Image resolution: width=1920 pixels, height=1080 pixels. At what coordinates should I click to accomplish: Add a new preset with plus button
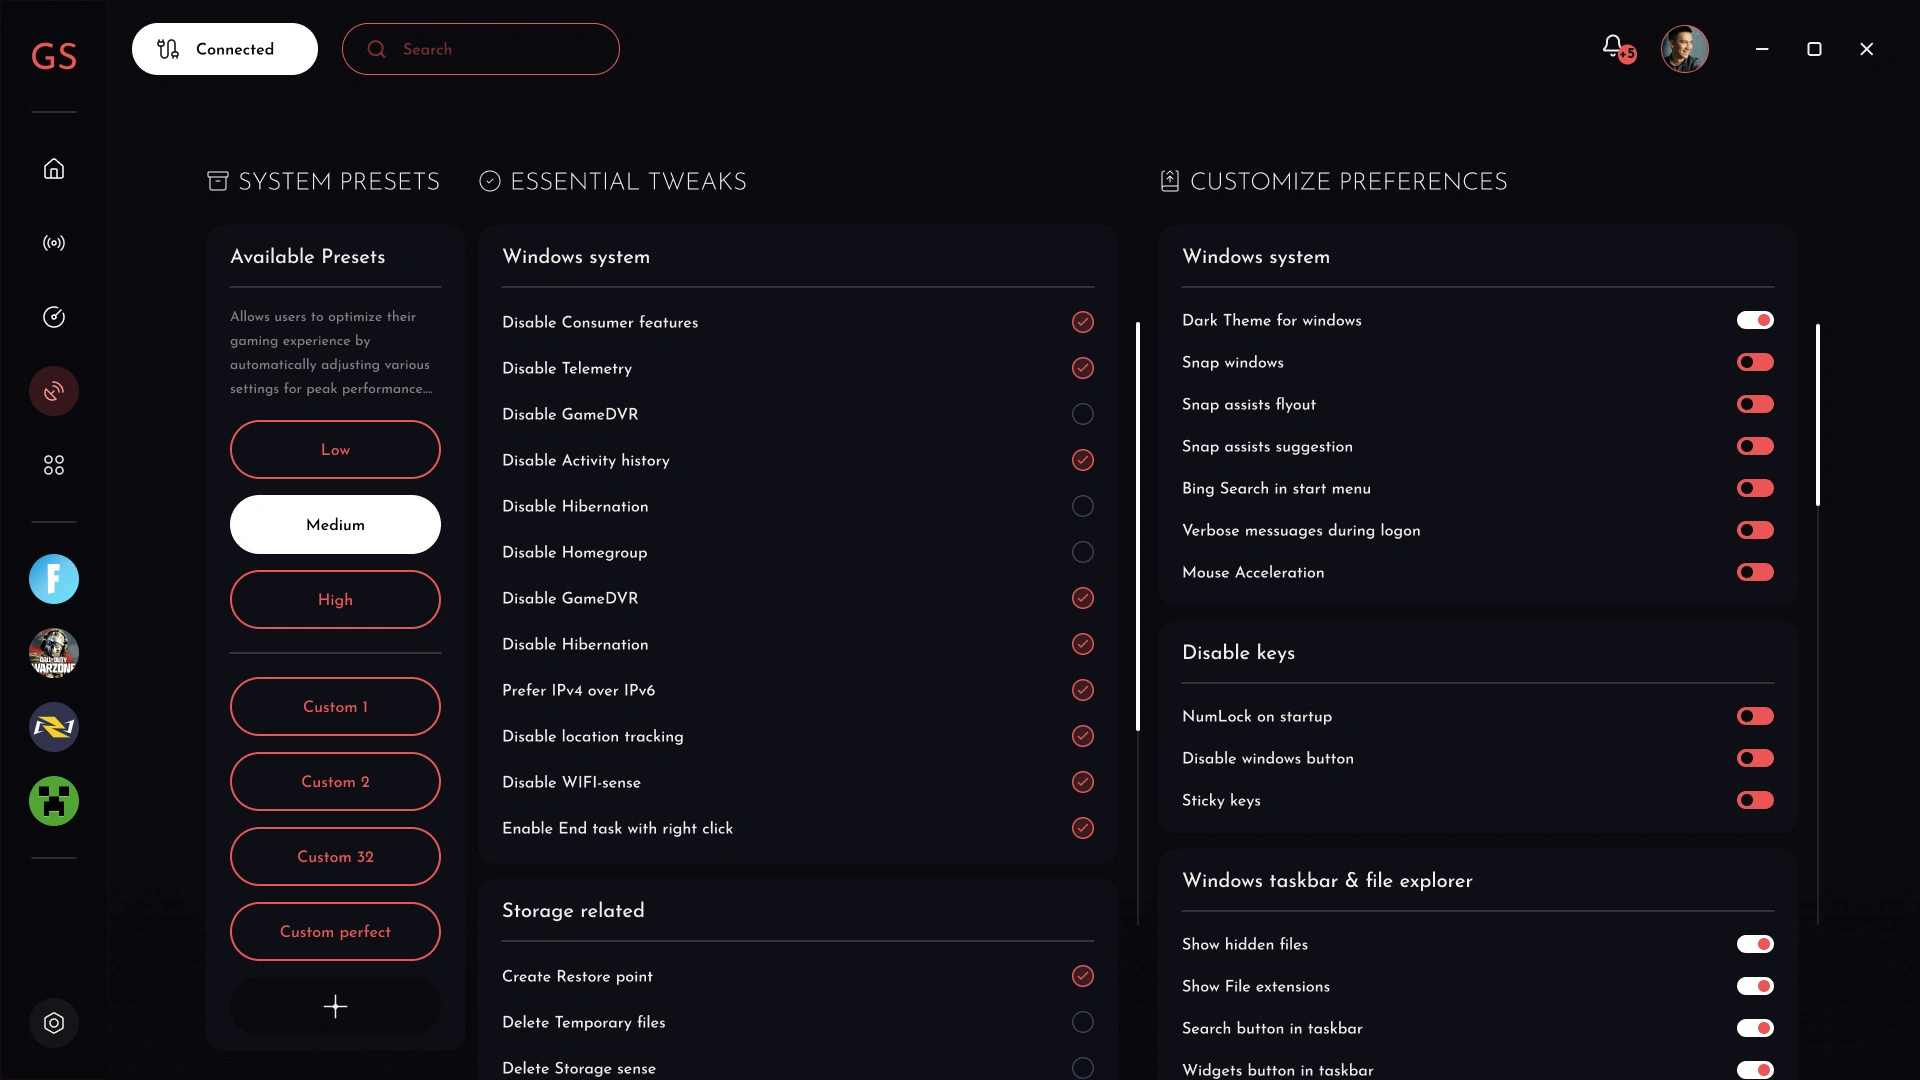point(335,1006)
